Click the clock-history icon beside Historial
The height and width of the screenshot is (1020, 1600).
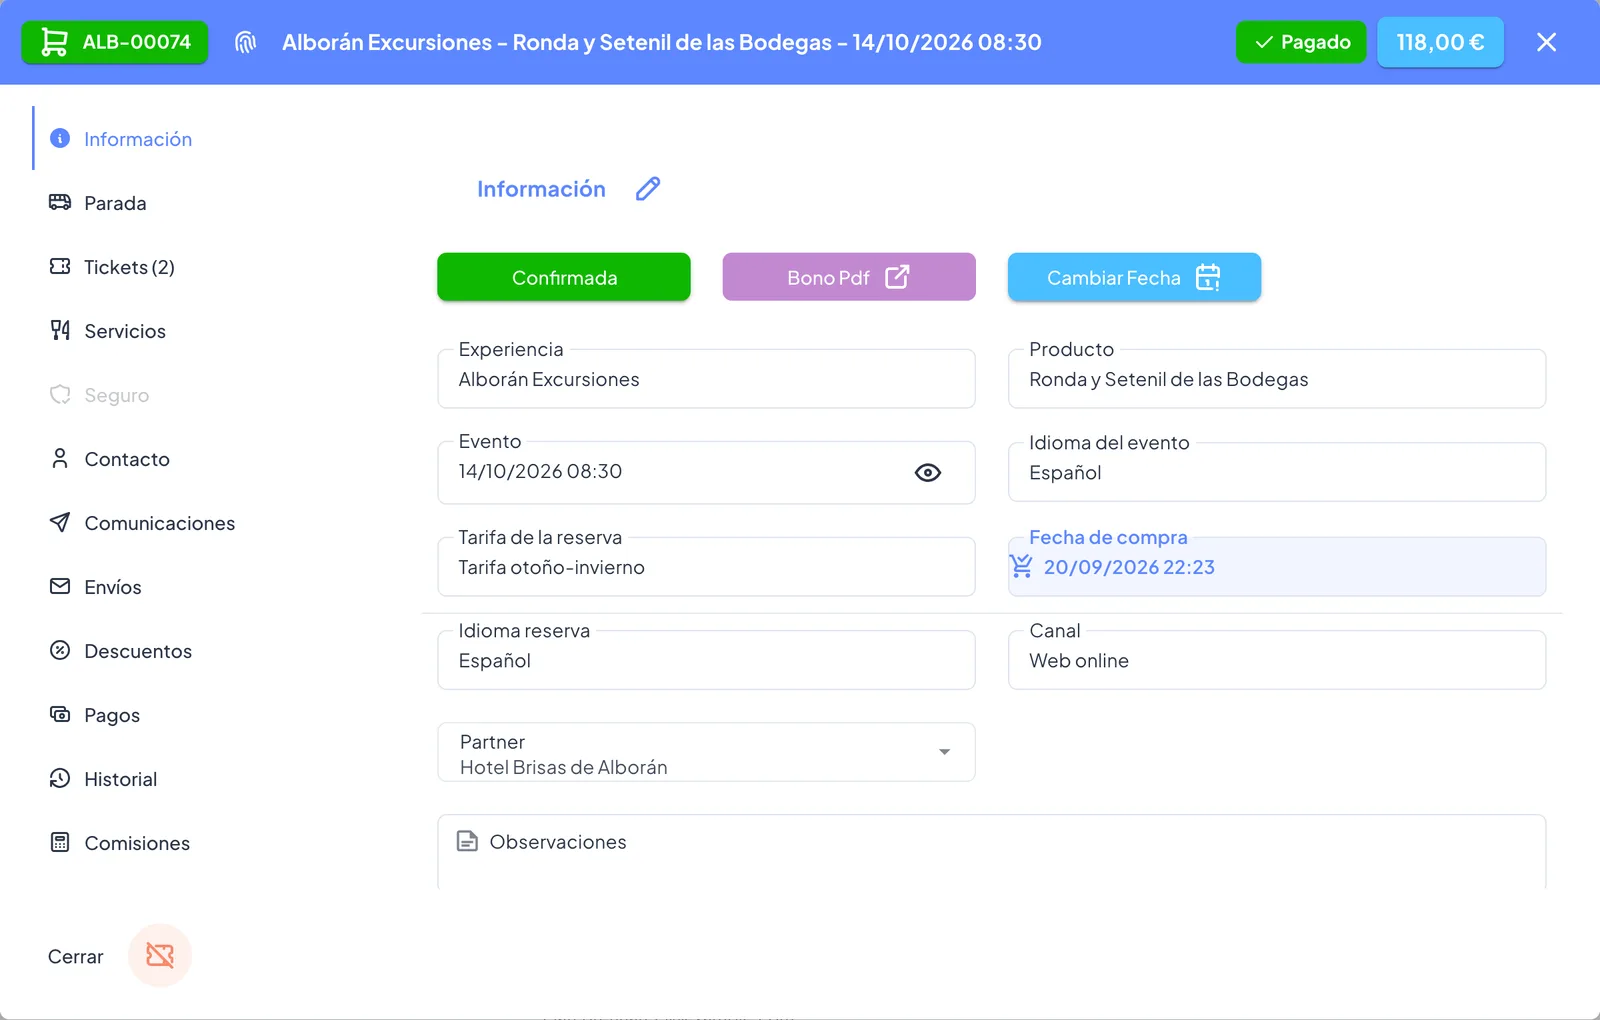pos(60,778)
